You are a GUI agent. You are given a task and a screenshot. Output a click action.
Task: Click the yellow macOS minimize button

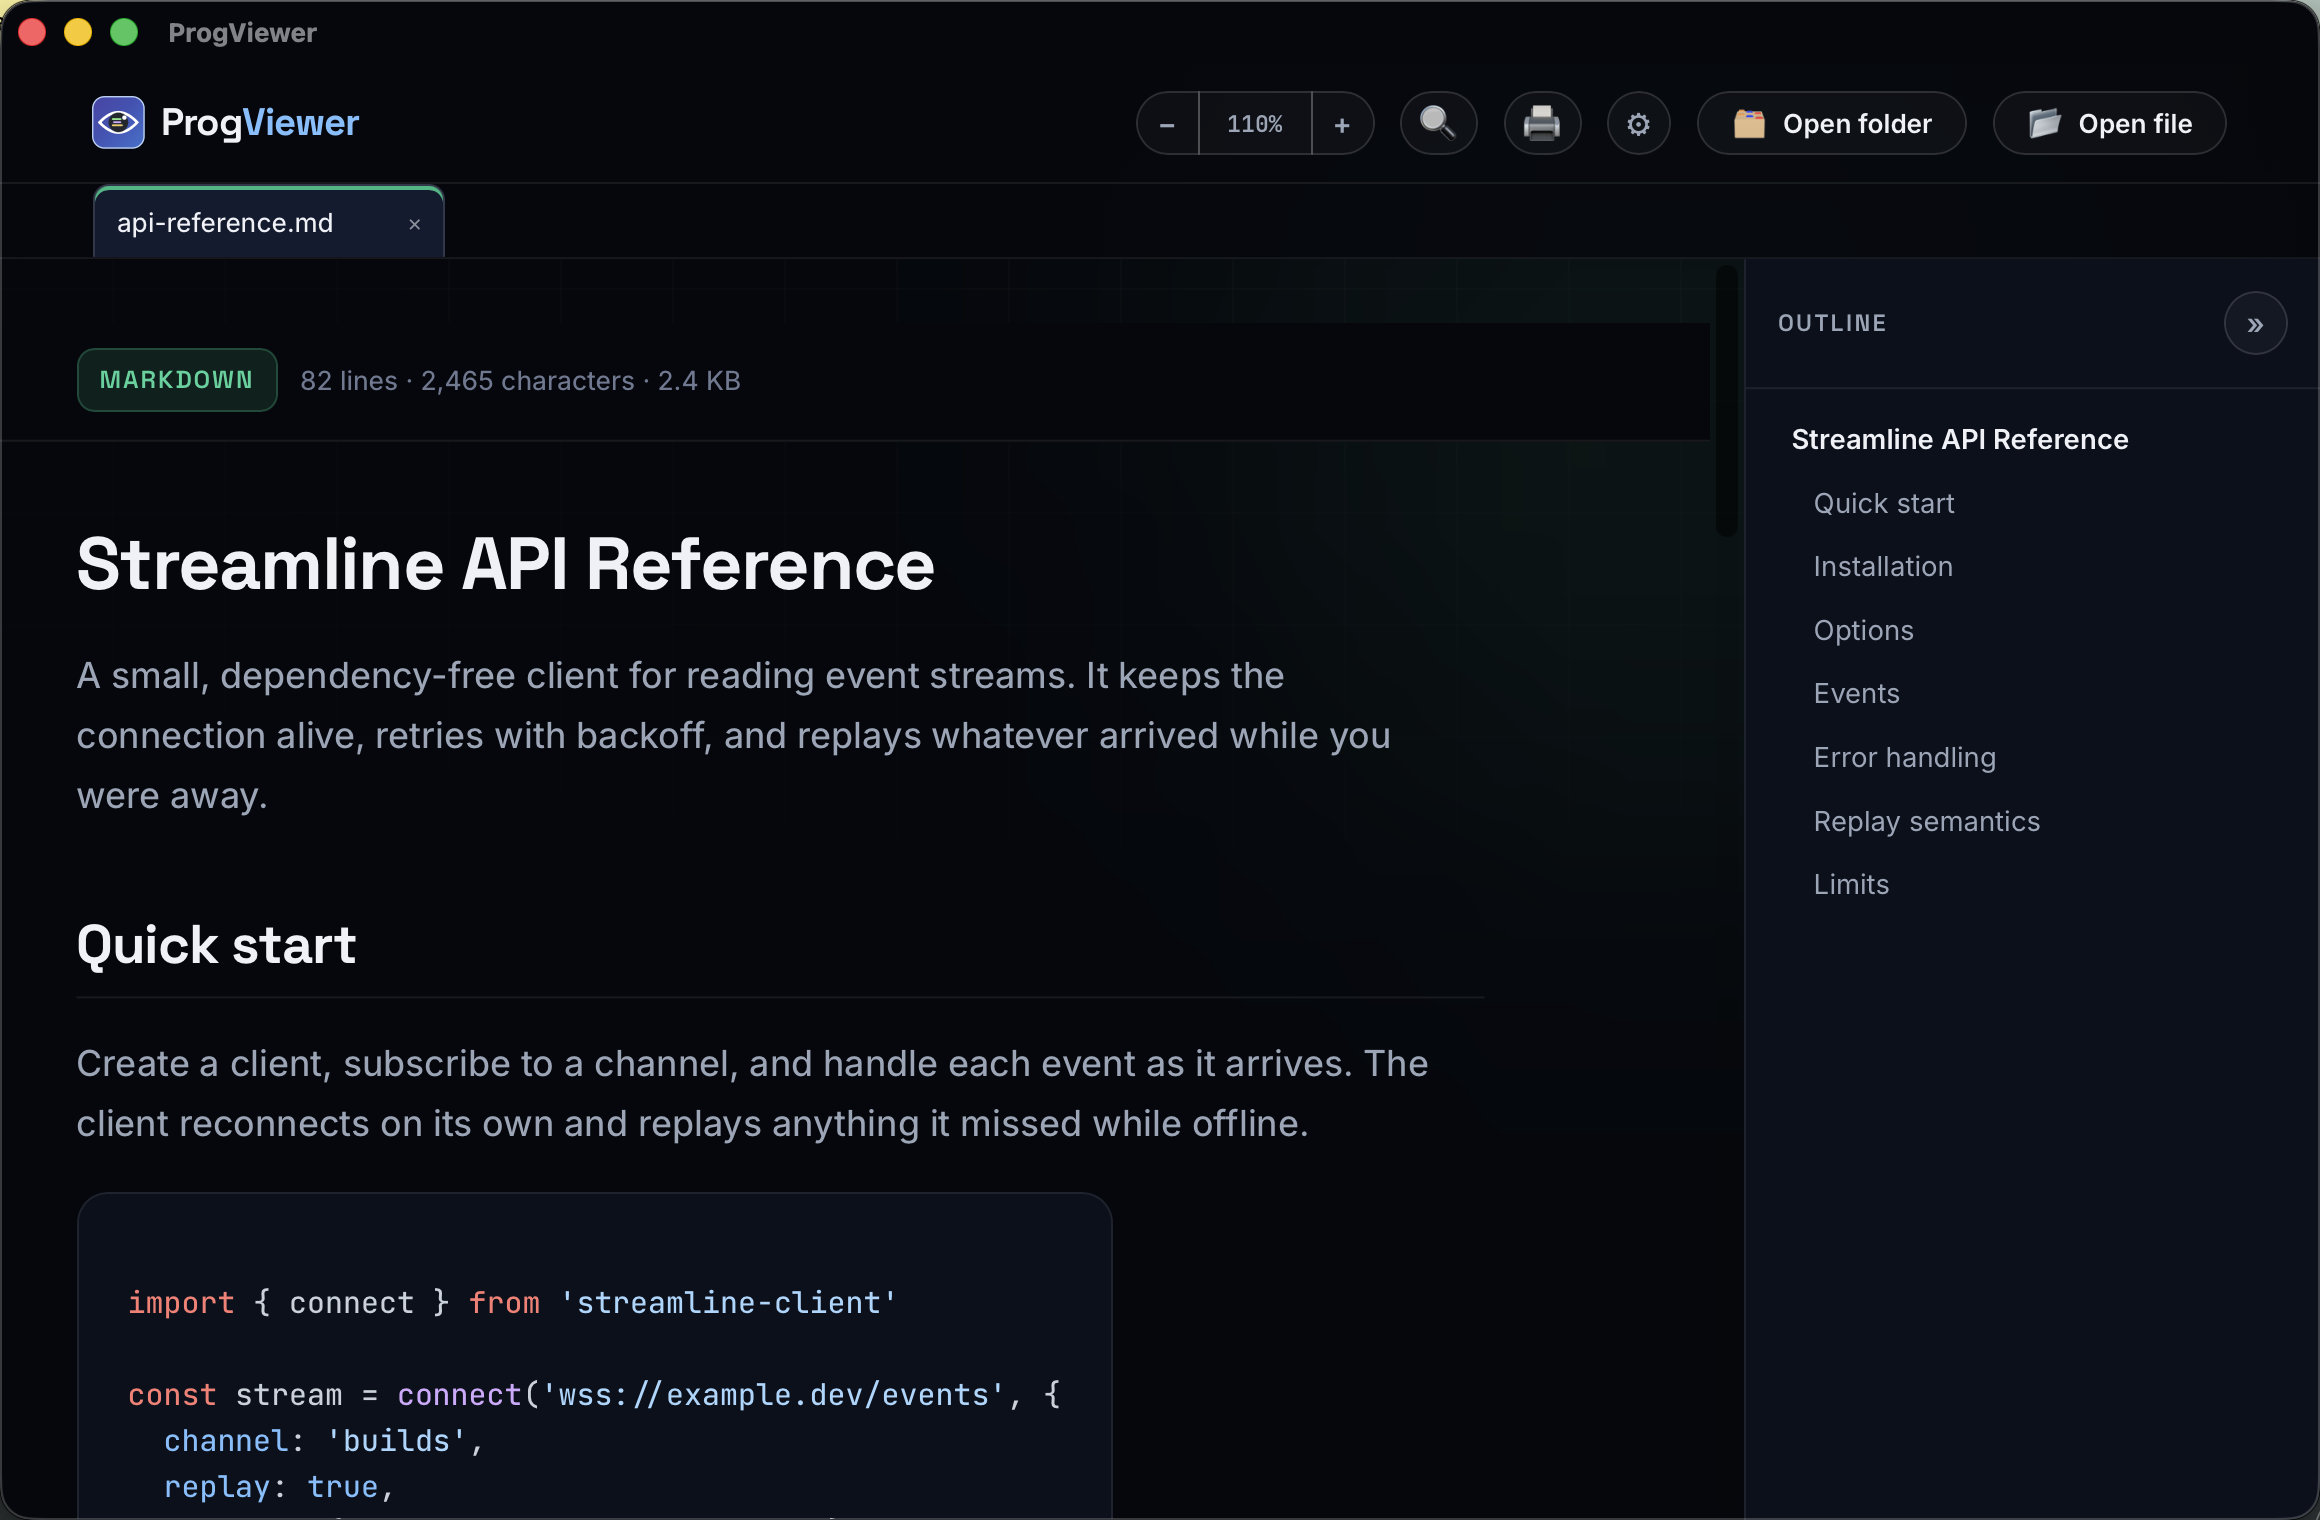[78, 33]
